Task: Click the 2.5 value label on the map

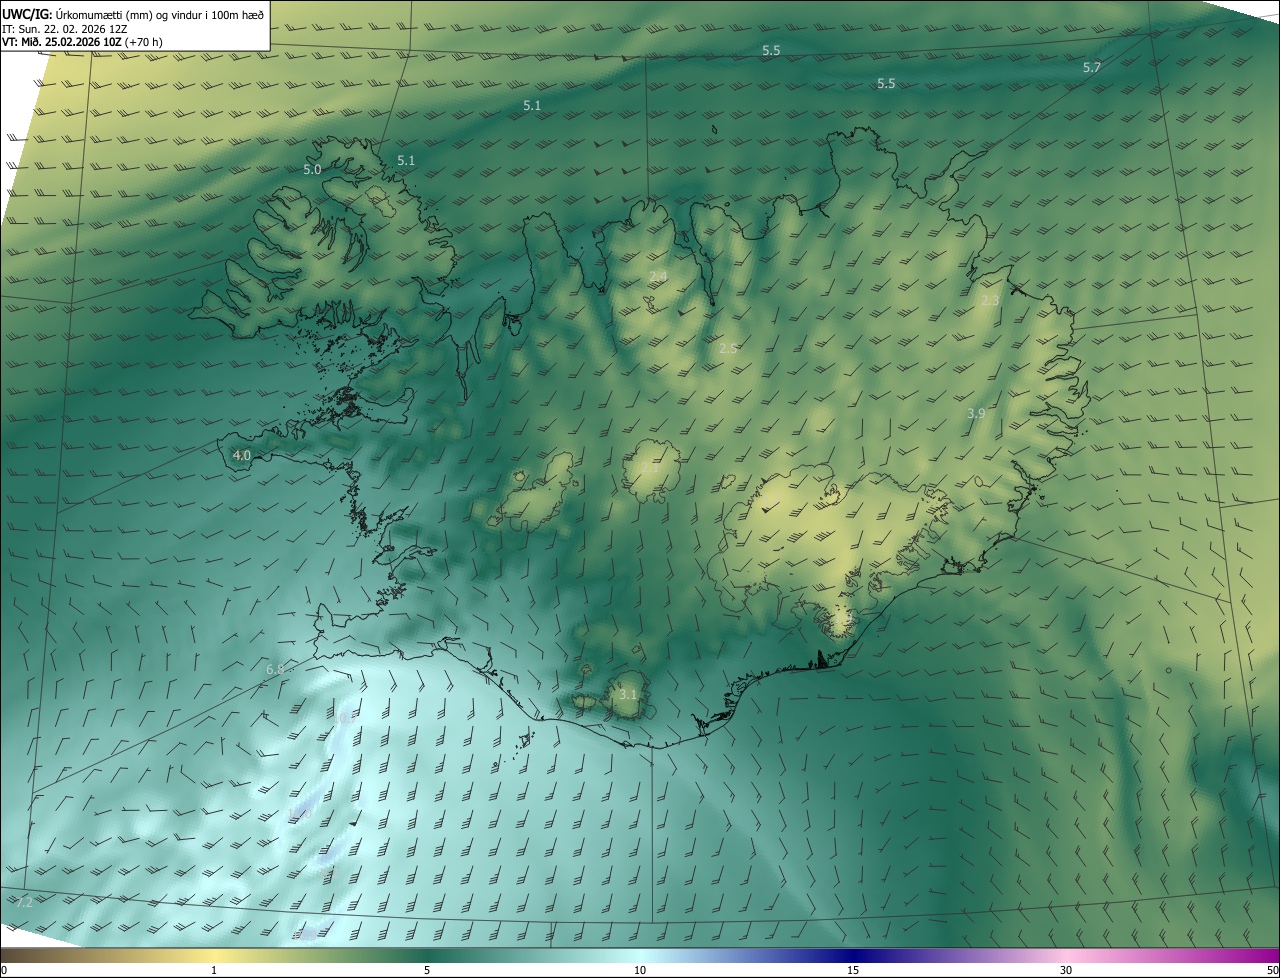Action: (x=727, y=348)
